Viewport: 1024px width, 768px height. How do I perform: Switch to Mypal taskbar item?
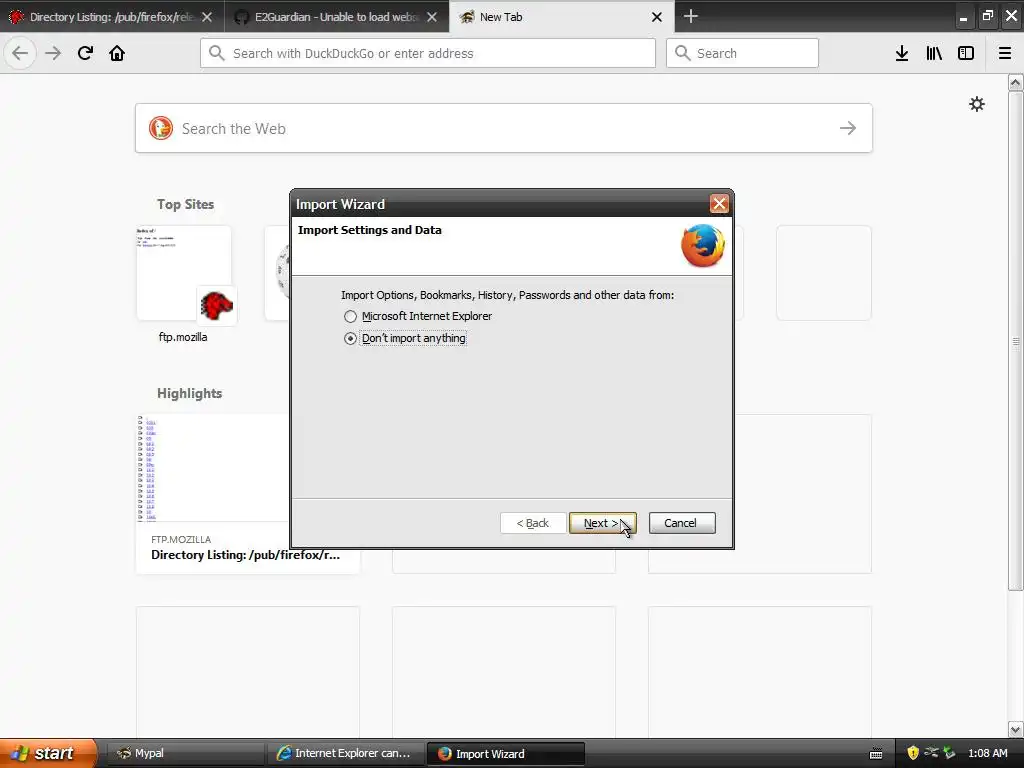(184, 754)
